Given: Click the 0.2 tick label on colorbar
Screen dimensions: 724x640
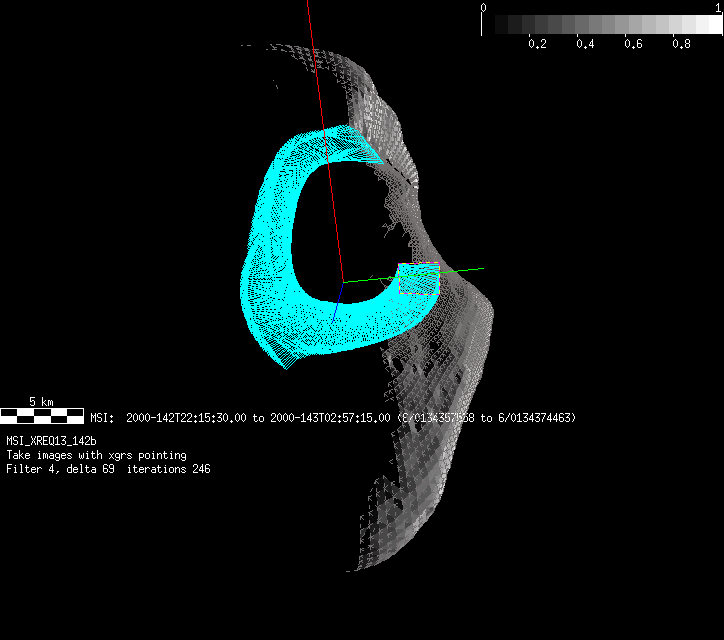Looking at the screenshot, I should [x=537, y=45].
